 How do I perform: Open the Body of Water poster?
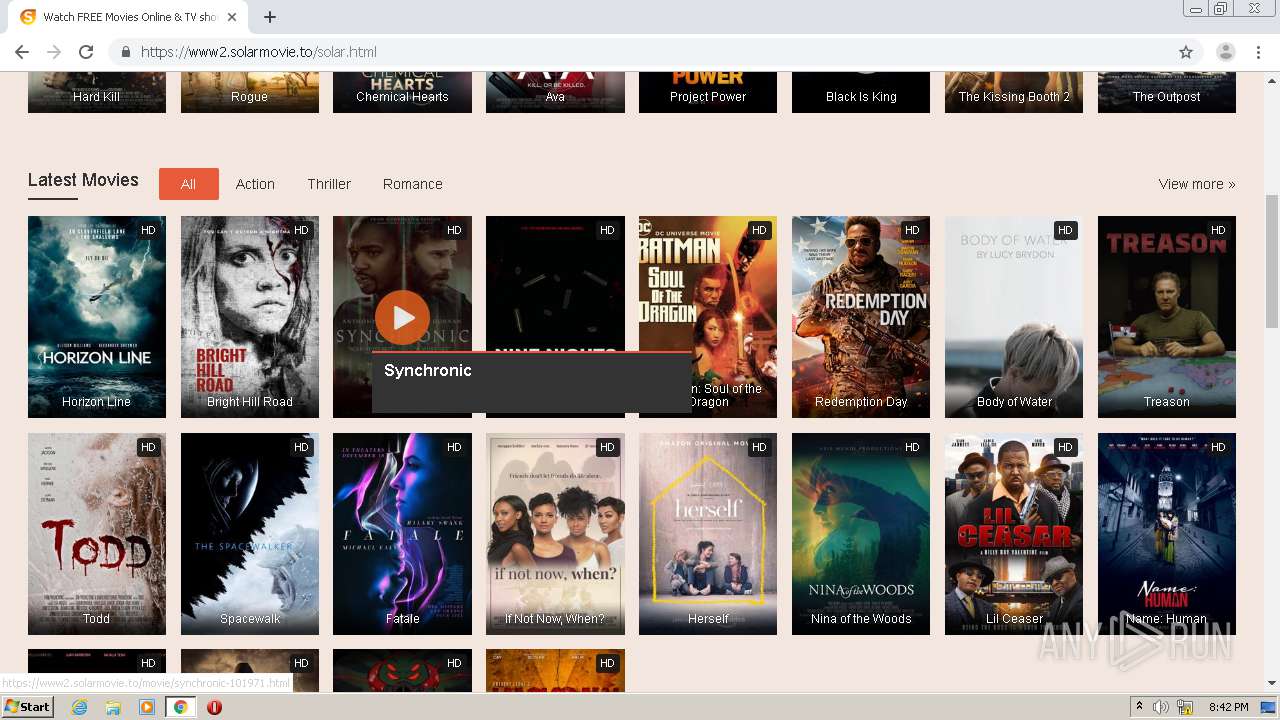pyautogui.click(x=1014, y=317)
